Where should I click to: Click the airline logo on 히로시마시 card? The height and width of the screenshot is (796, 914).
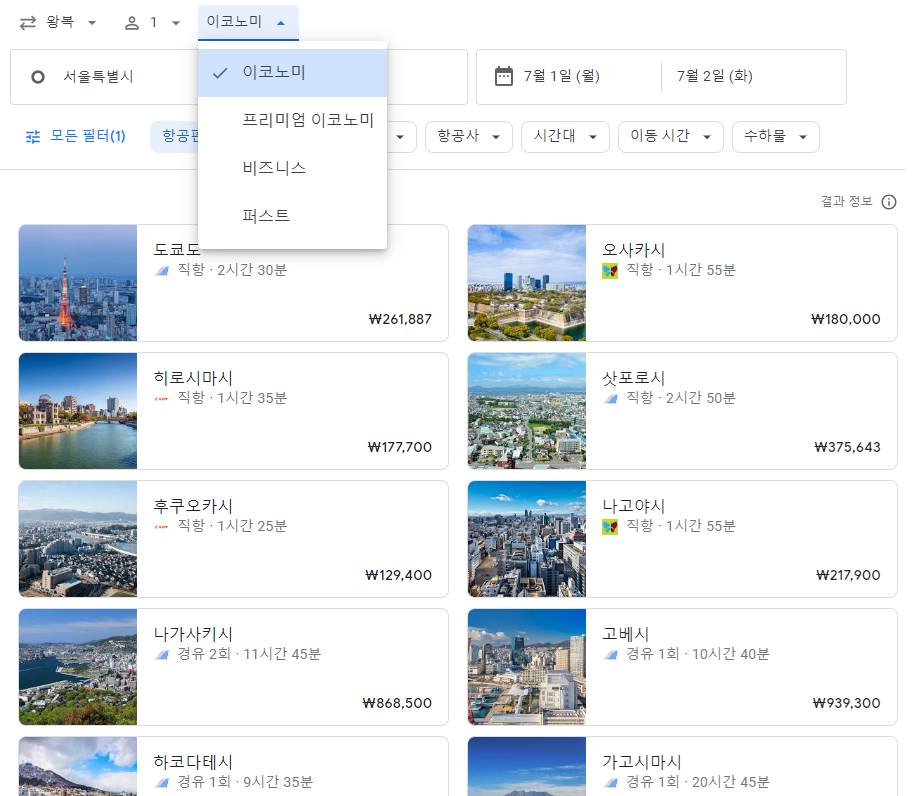coord(161,399)
